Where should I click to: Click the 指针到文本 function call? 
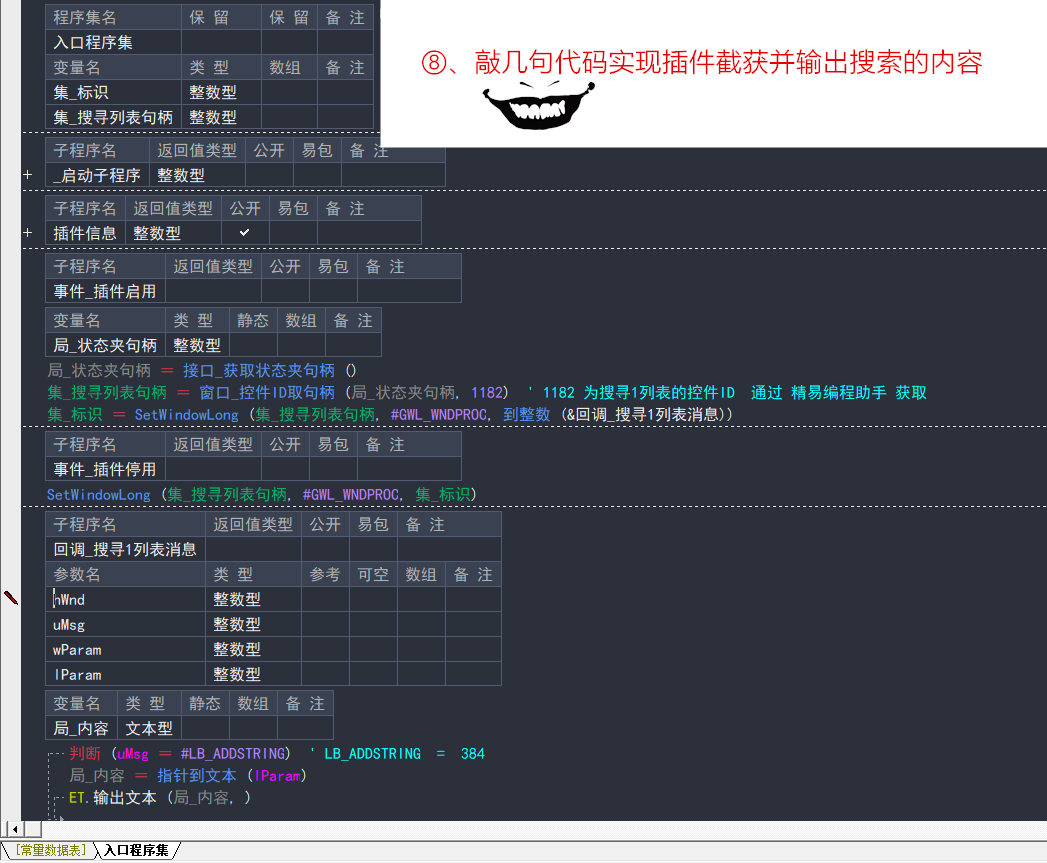[x=197, y=775]
